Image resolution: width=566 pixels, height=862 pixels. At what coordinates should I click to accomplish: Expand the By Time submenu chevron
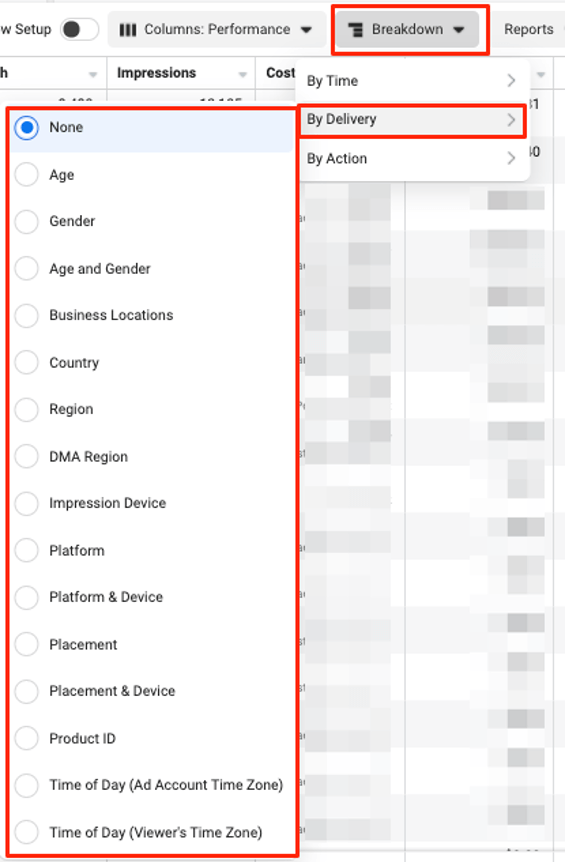[511, 81]
